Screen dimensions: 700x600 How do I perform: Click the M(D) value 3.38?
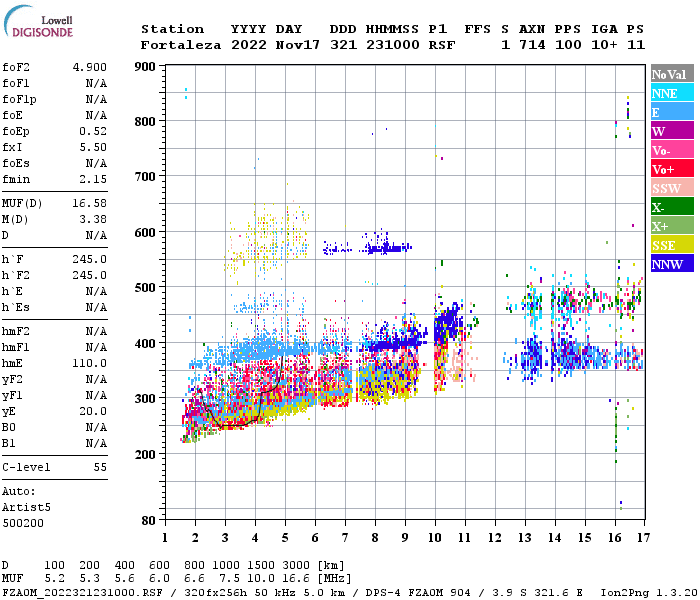click(x=93, y=219)
